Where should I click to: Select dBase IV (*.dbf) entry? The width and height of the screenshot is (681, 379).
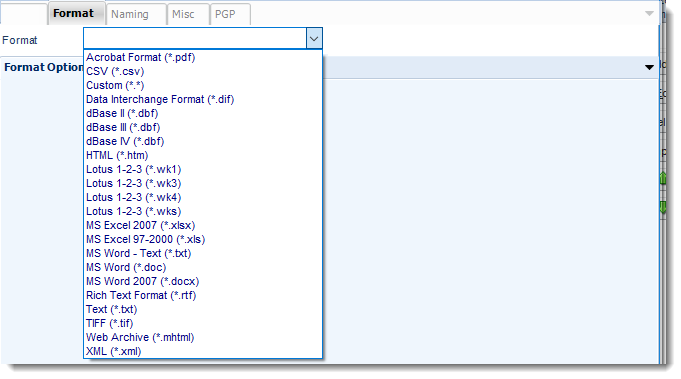click(x=203, y=141)
